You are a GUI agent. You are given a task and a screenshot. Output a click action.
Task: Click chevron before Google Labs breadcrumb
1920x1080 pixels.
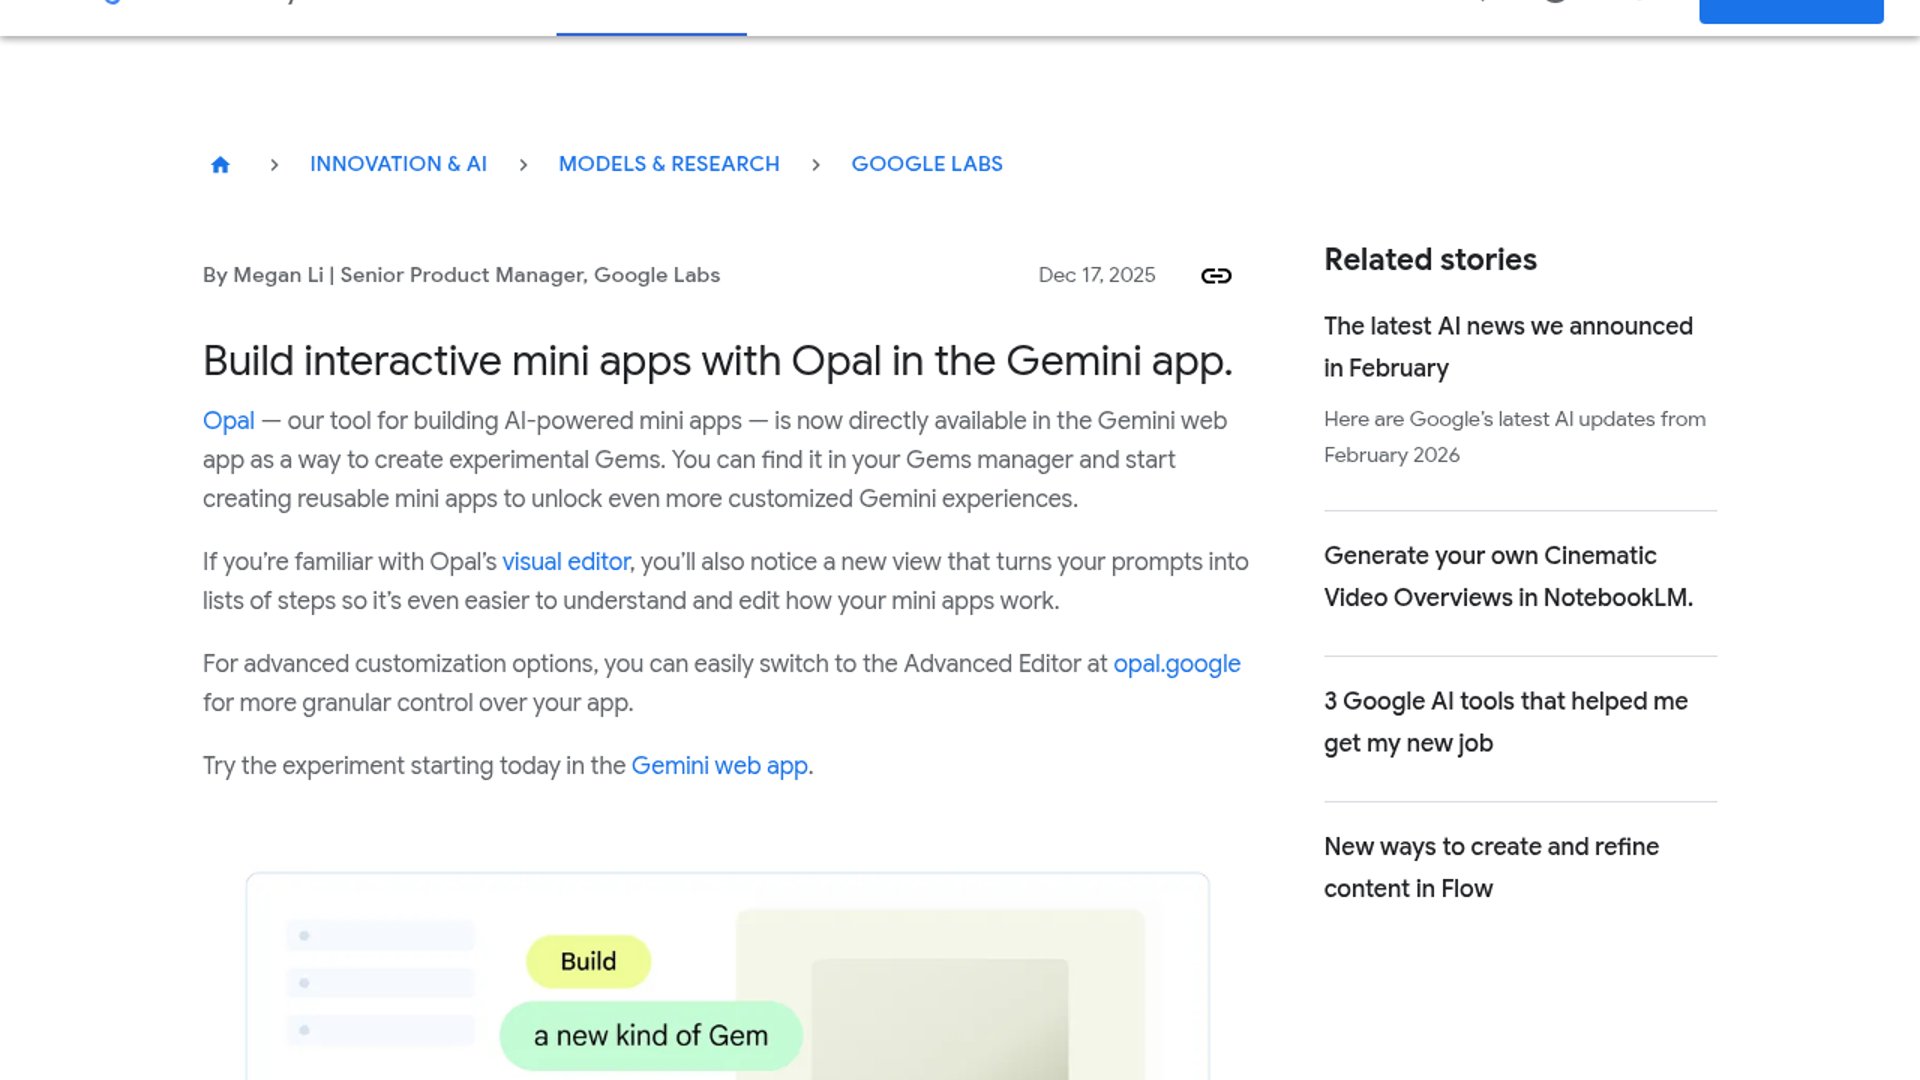(816, 165)
